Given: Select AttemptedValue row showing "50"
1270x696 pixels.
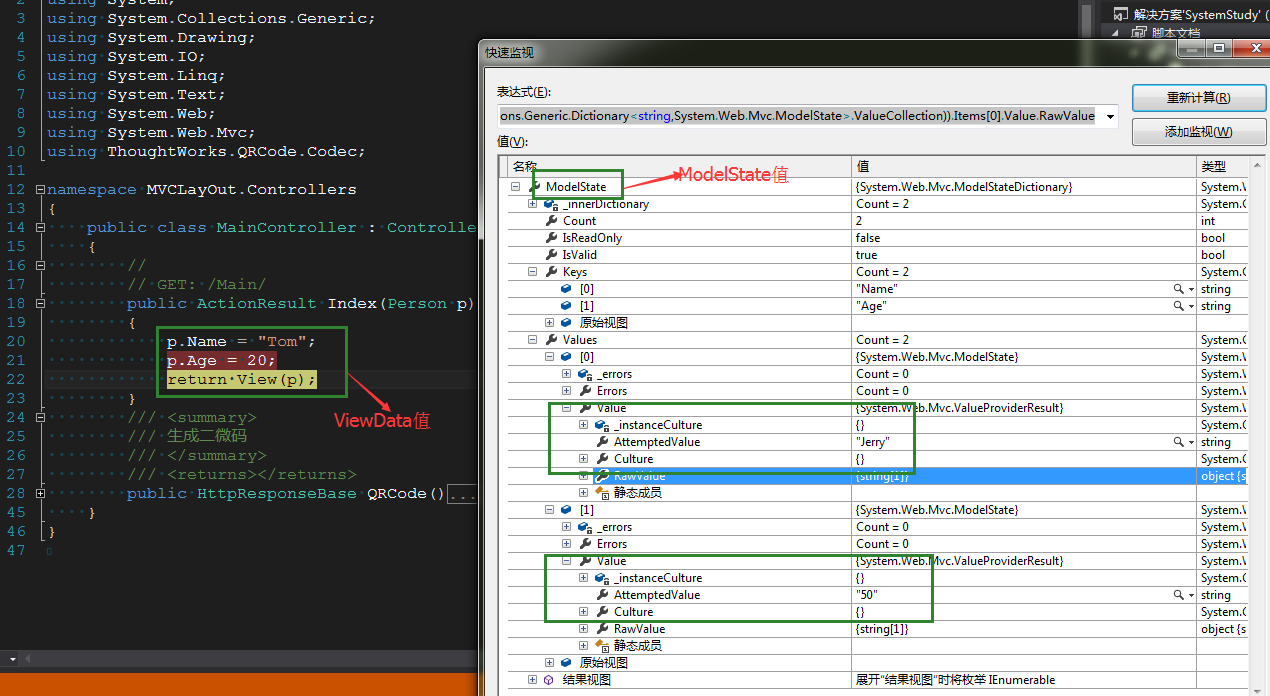Looking at the screenshot, I should pos(878,595).
